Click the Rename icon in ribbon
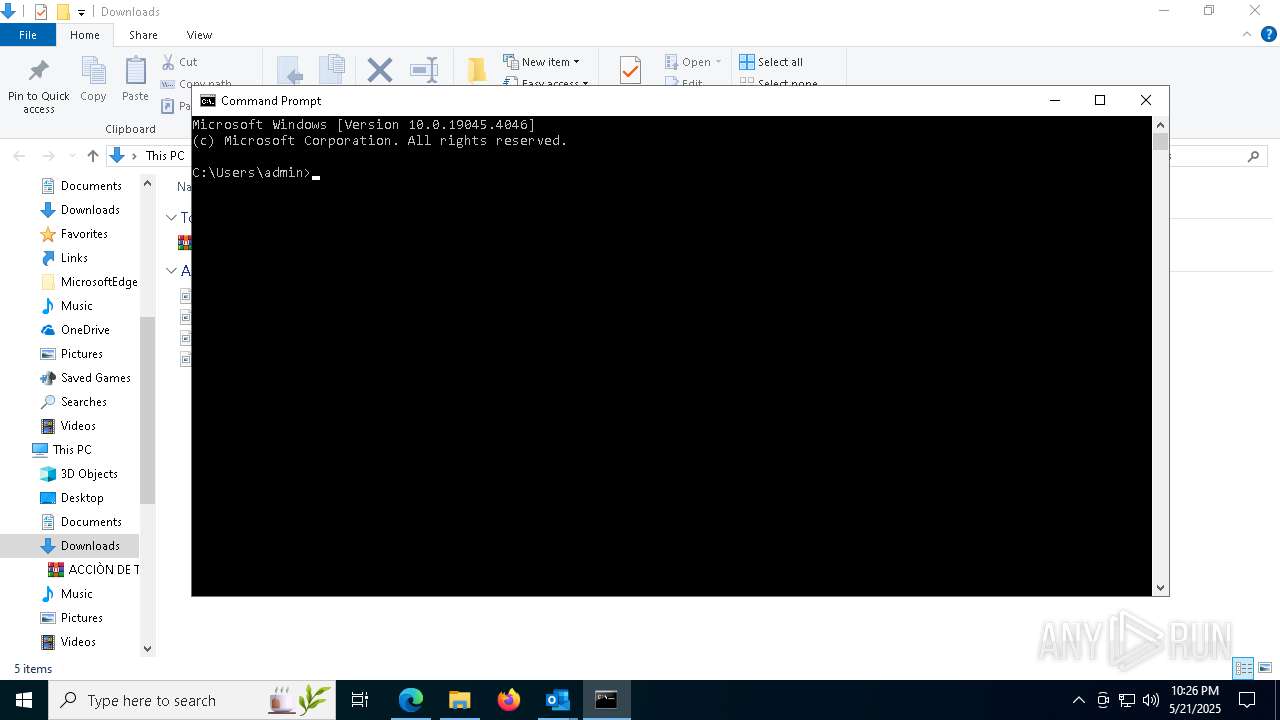Image resolution: width=1280 pixels, height=720 pixels. click(x=424, y=70)
